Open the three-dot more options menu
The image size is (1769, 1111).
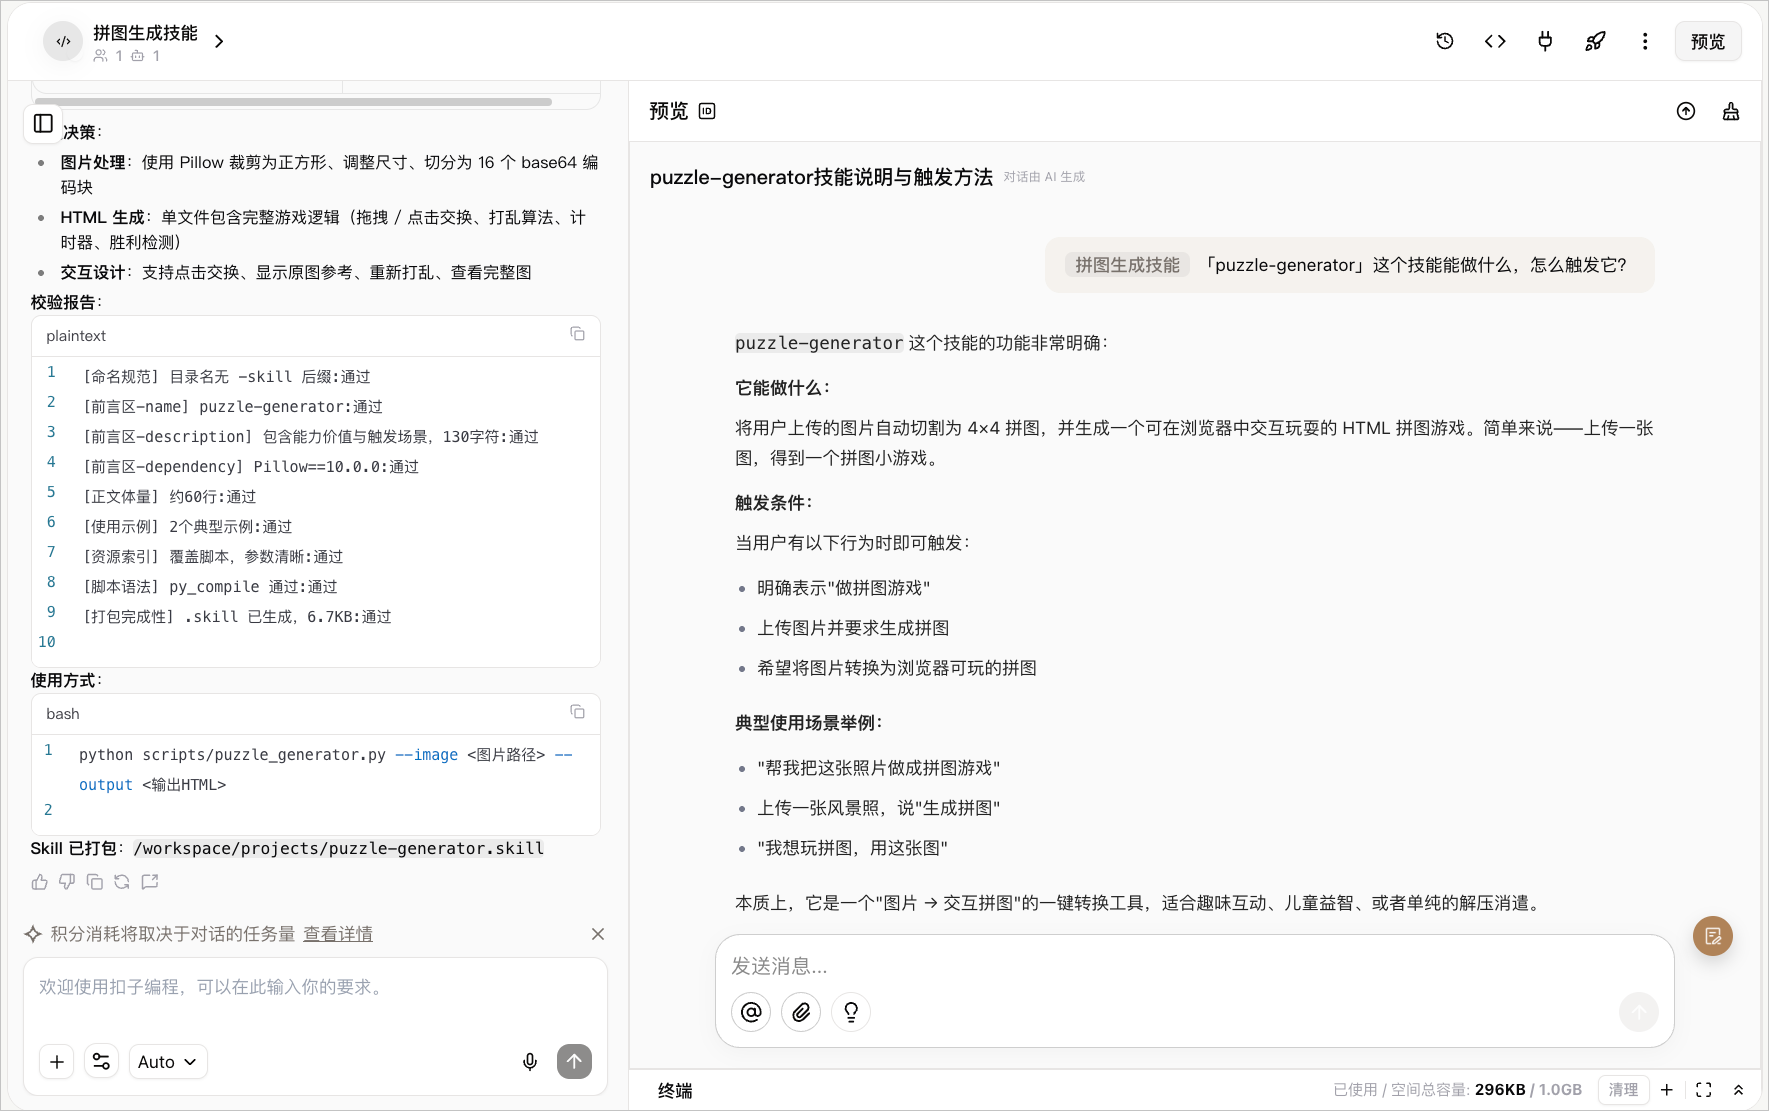[1645, 41]
